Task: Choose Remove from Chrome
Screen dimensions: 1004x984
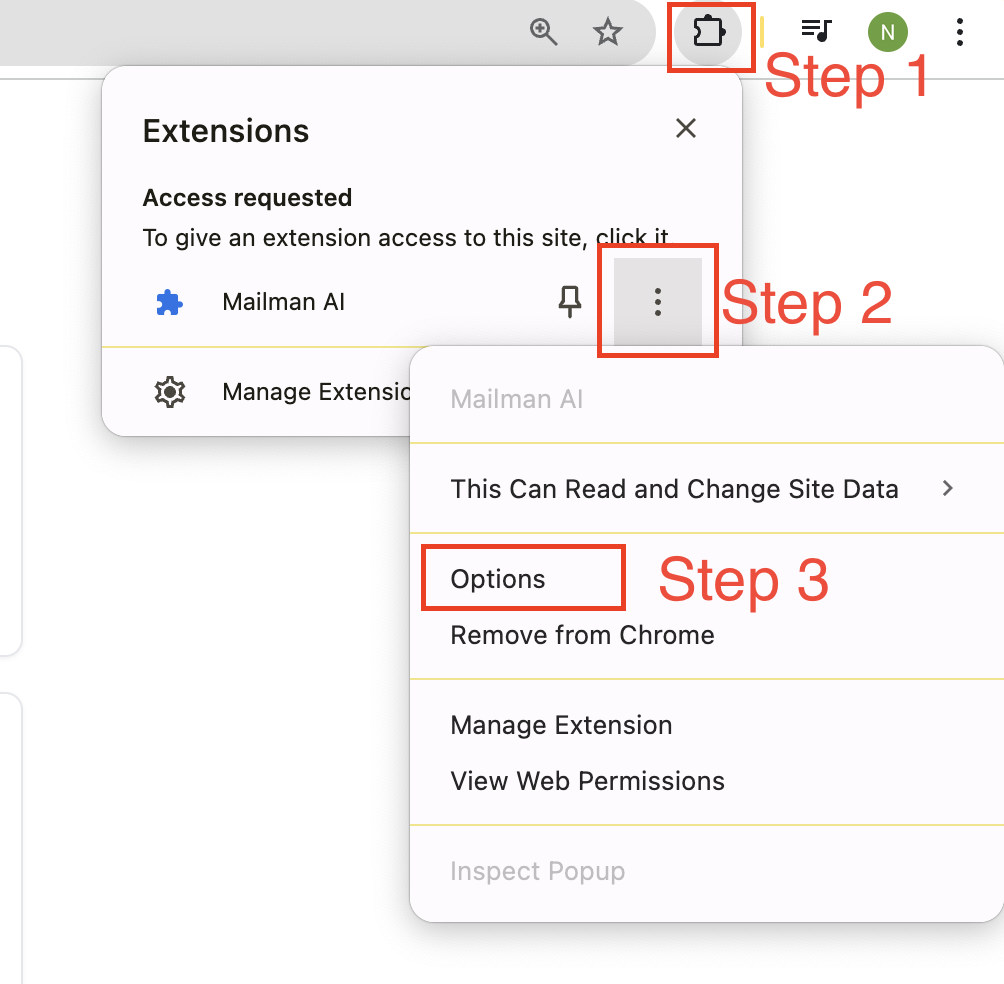Action: (x=582, y=634)
